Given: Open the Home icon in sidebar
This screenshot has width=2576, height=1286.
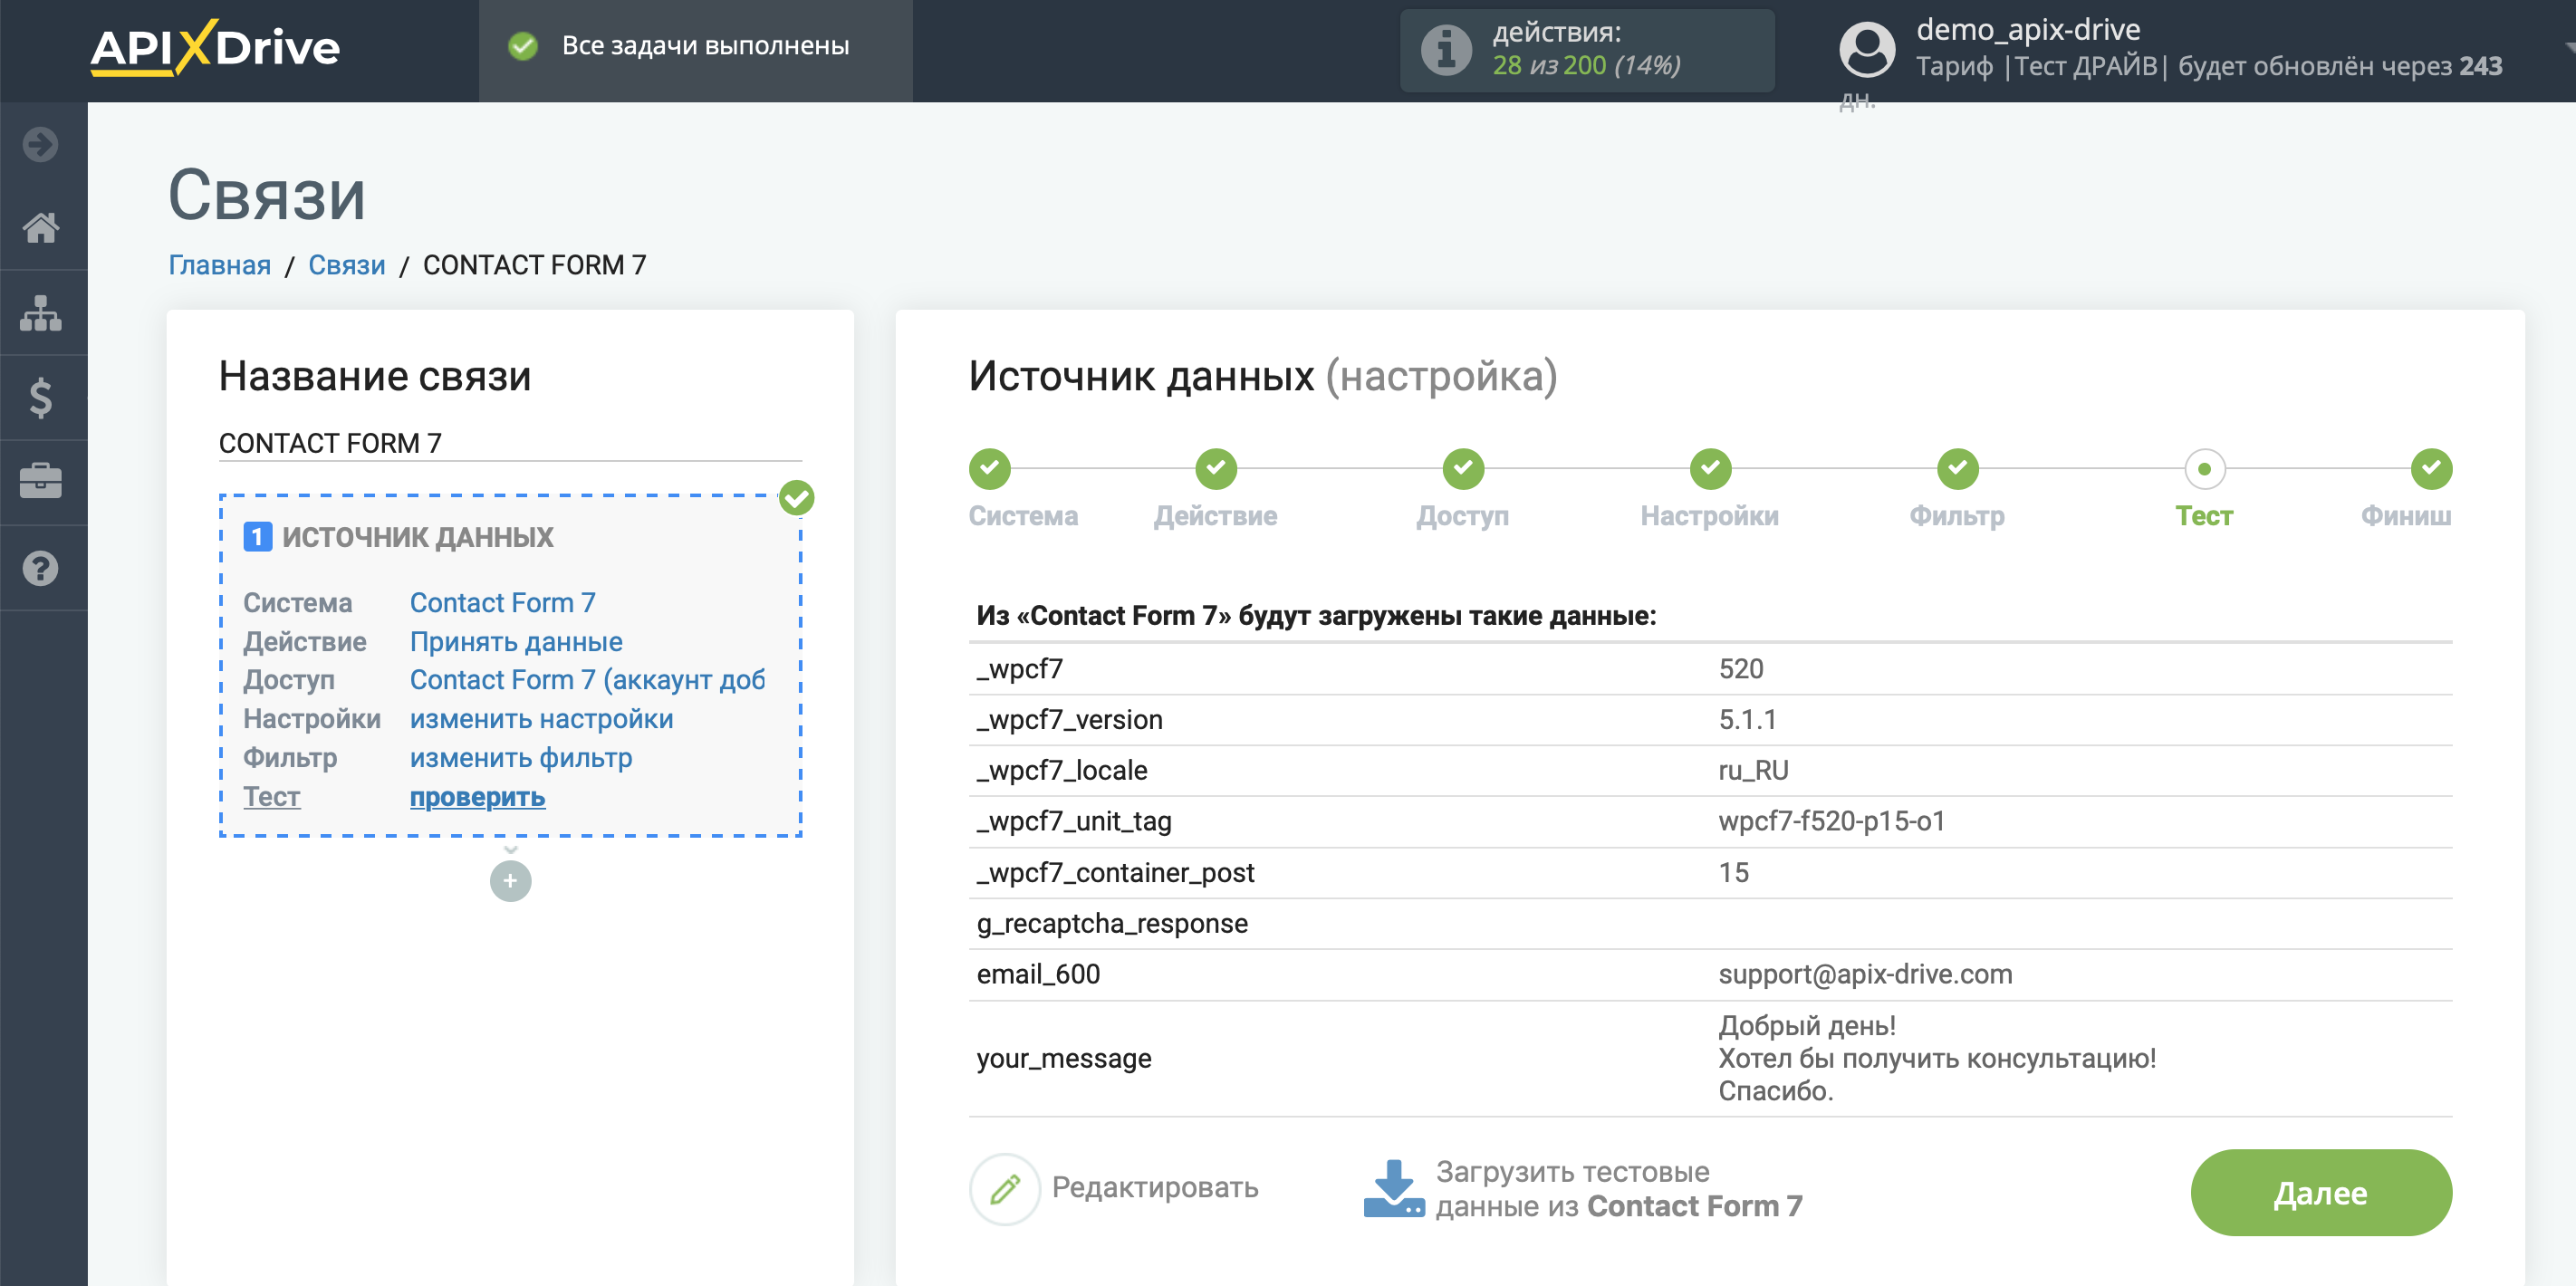Looking at the screenshot, I should (x=41, y=228).
